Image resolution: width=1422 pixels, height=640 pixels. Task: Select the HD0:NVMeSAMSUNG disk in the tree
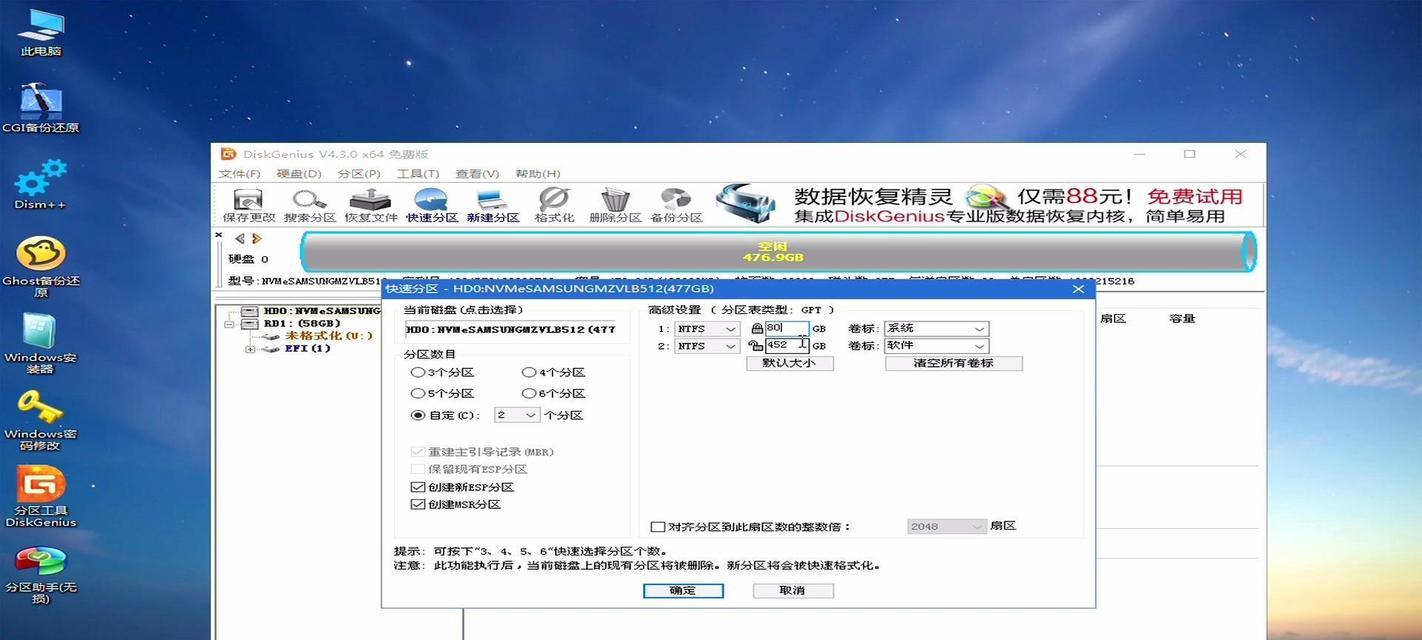pos(321,311)
